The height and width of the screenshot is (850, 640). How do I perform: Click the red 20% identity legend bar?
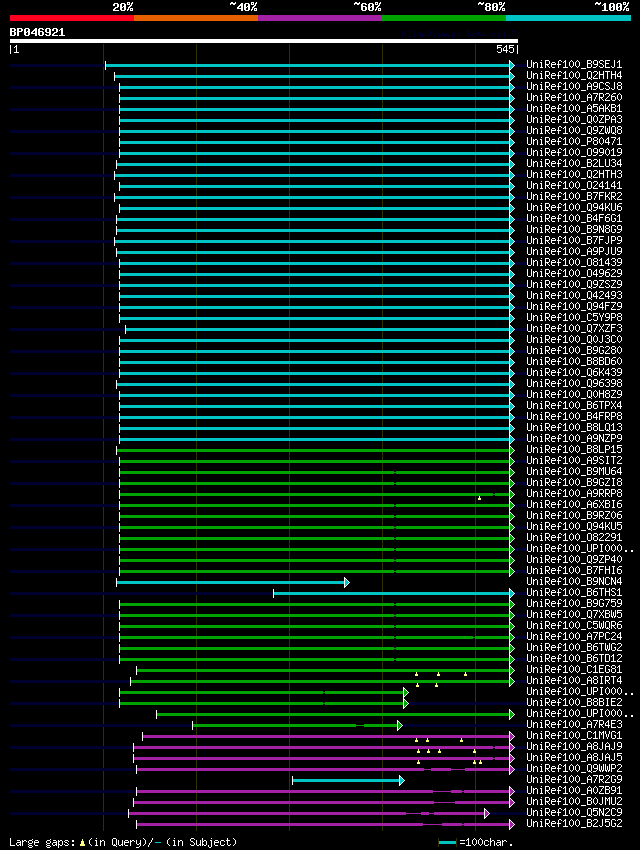pyautogui.click(x=72, y=18)
